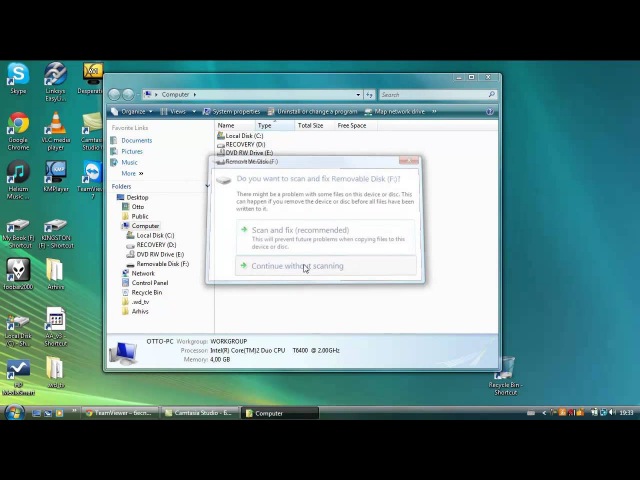Collapse the Folders pane chevron
The width and height of the screenshot is (640, 480).
pos(207,186)
